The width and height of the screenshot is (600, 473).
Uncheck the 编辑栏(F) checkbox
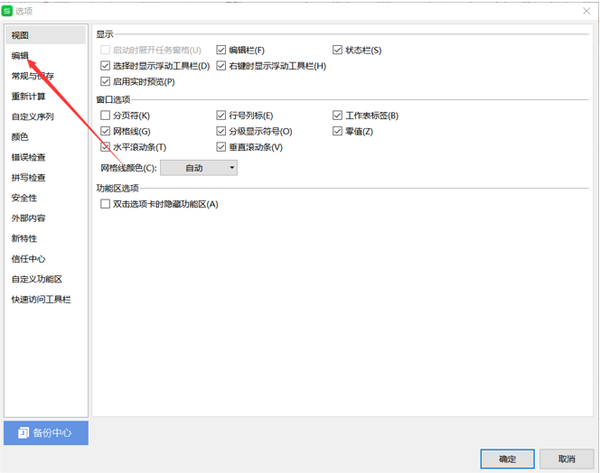pos(221,50)
